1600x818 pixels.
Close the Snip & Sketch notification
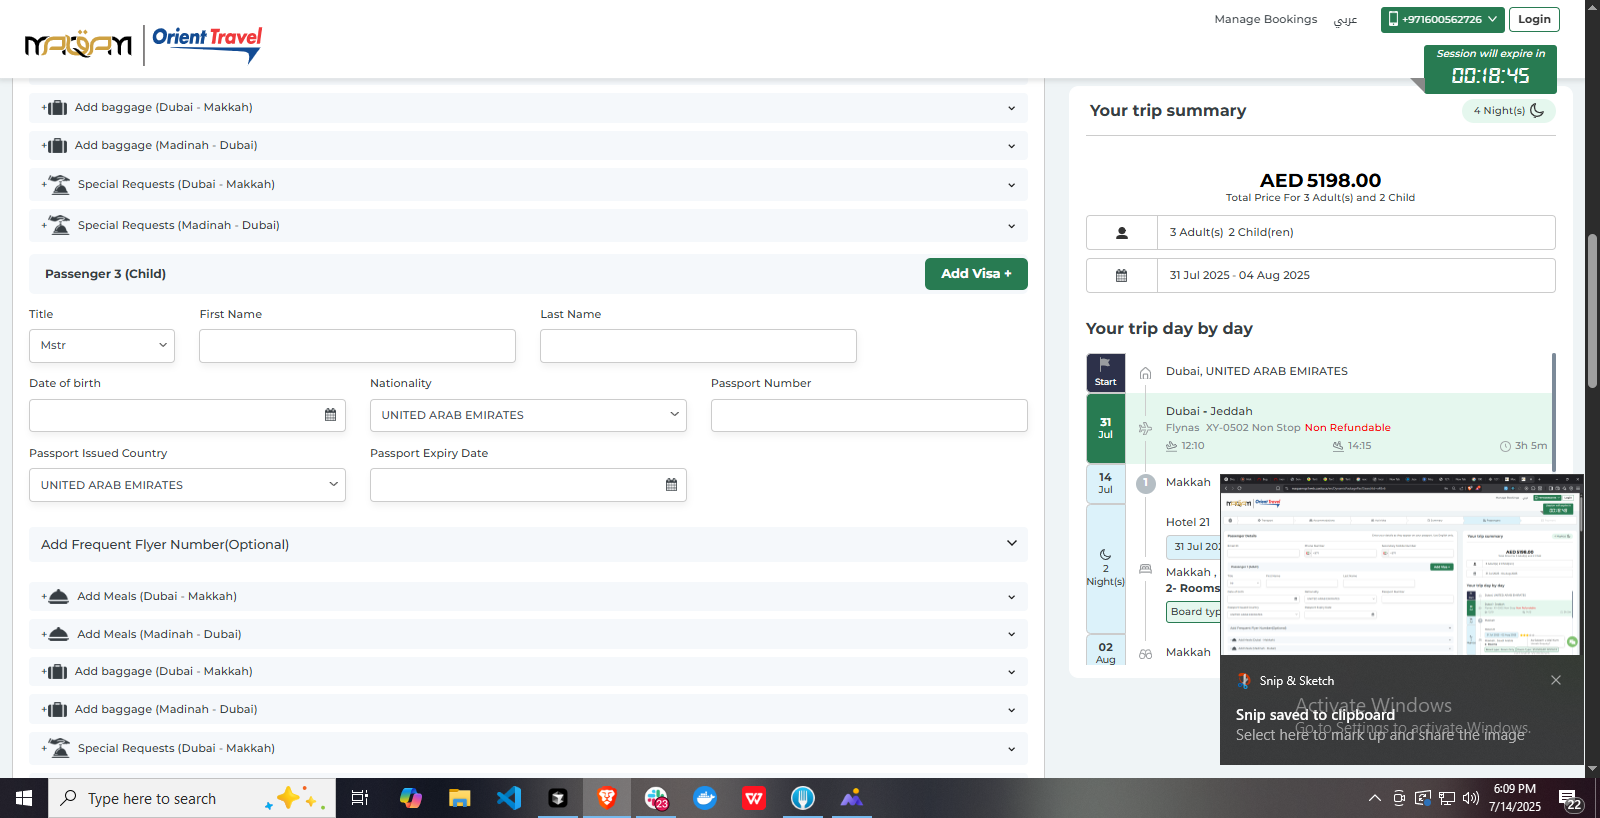pos(1555,680)
